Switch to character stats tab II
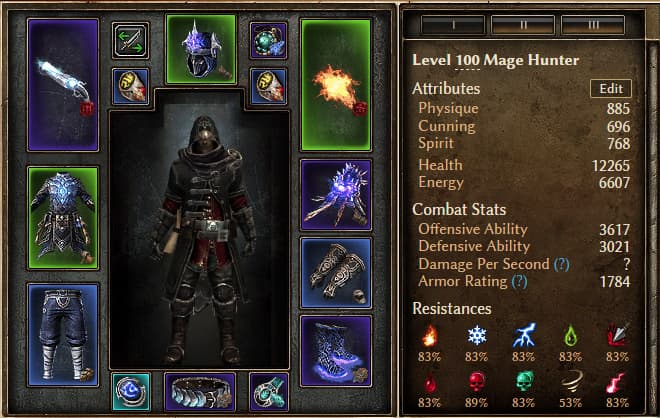Image resolution: width=660 pixels, height=418 pixels. coord(523,25)
